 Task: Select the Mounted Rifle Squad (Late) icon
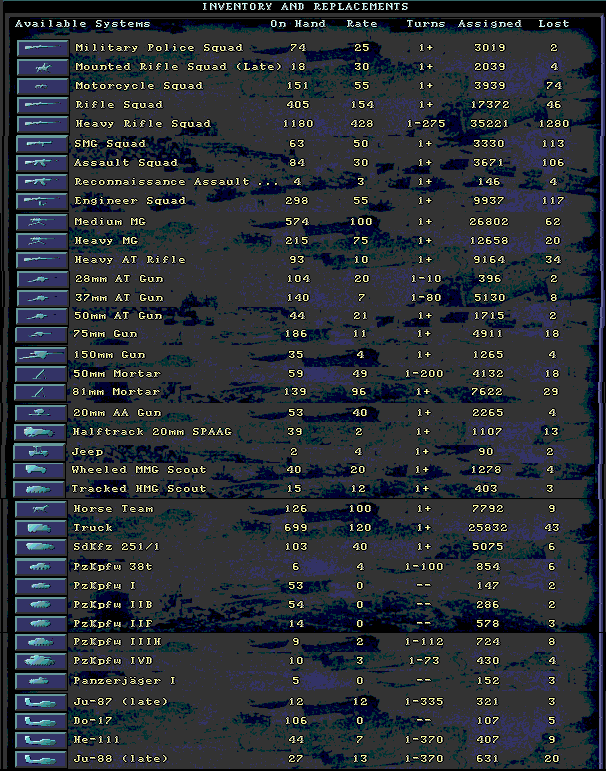click(43, 67)
